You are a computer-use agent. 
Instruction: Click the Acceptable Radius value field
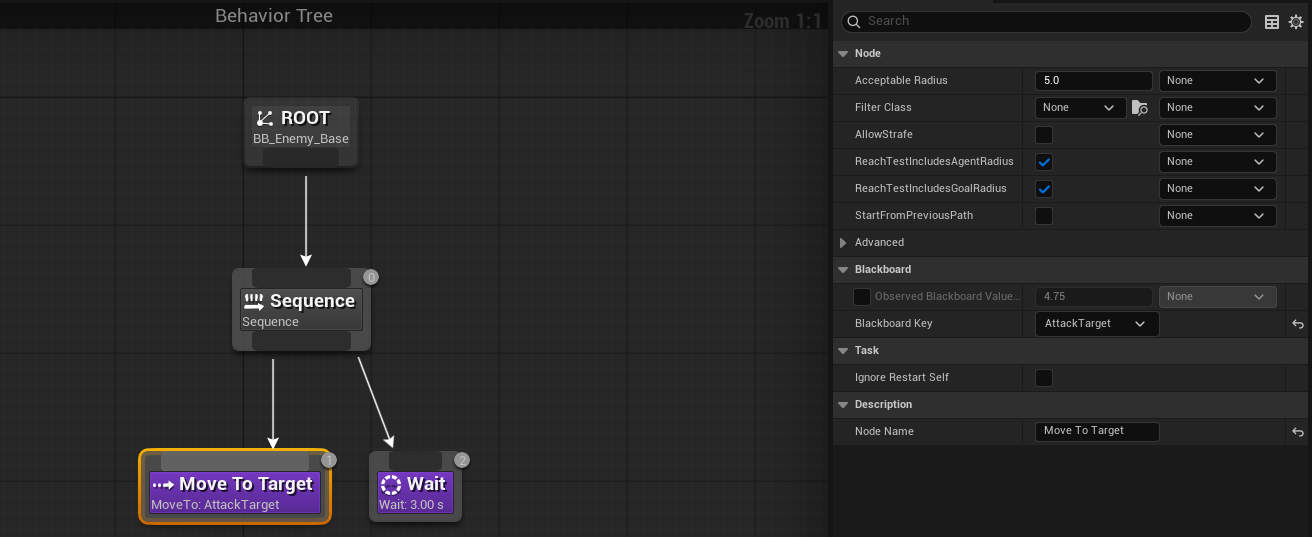click(1094, 80)
